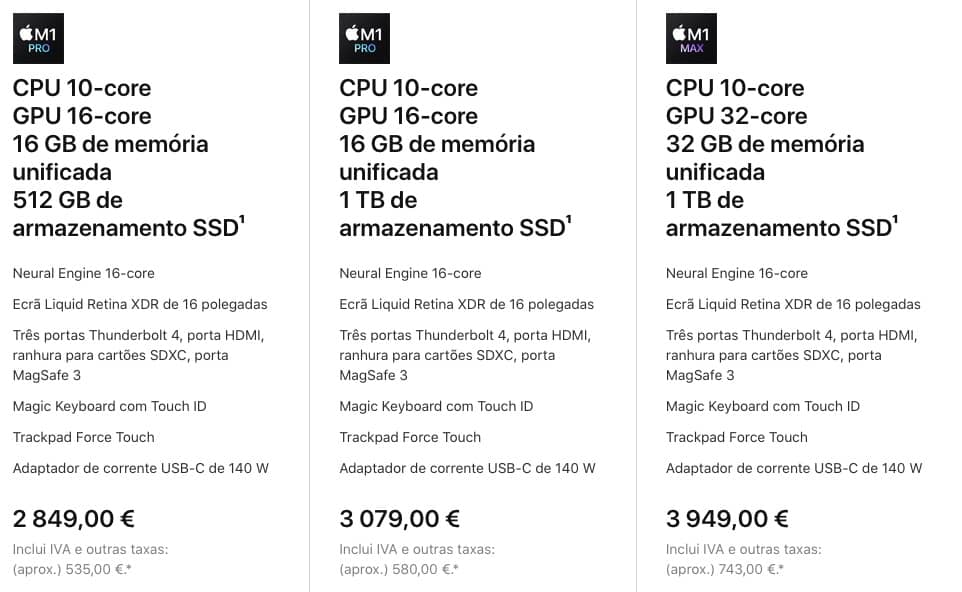Click the M1 Max chip icon
962x592 pixels.
691,39
